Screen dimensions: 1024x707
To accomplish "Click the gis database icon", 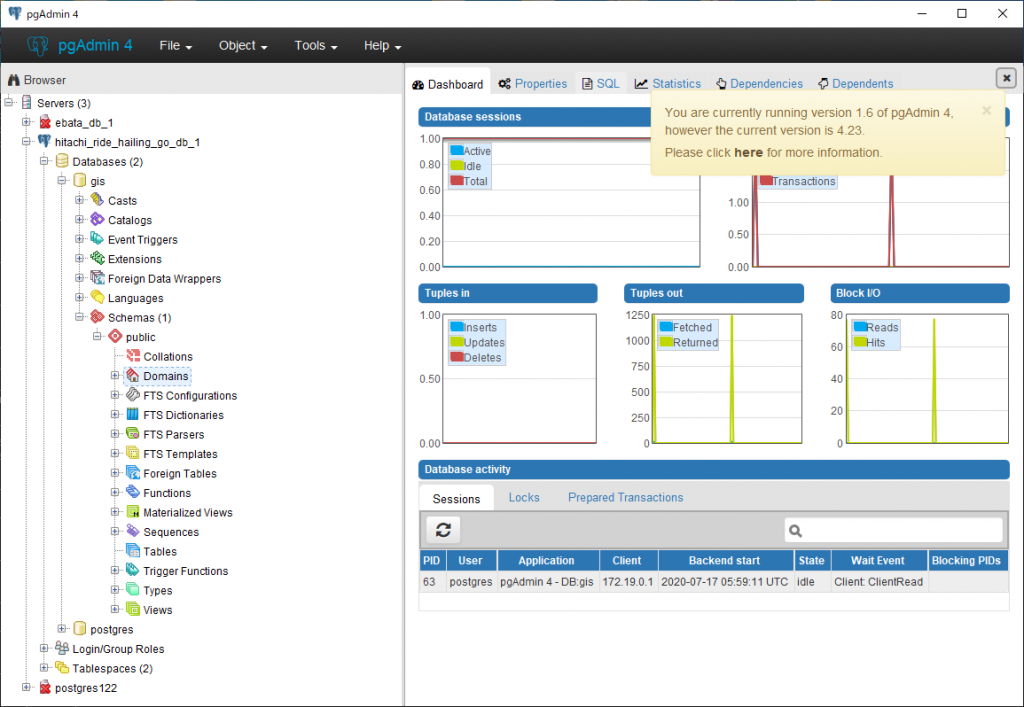I will coord(80,181).
